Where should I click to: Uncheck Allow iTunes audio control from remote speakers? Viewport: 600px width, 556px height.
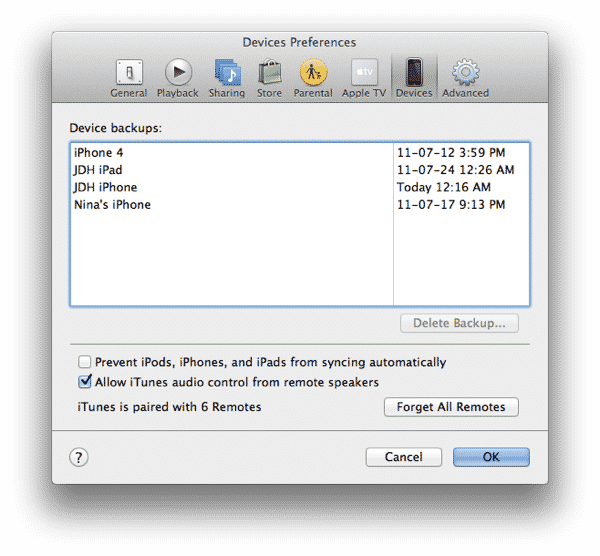point(85,382)
